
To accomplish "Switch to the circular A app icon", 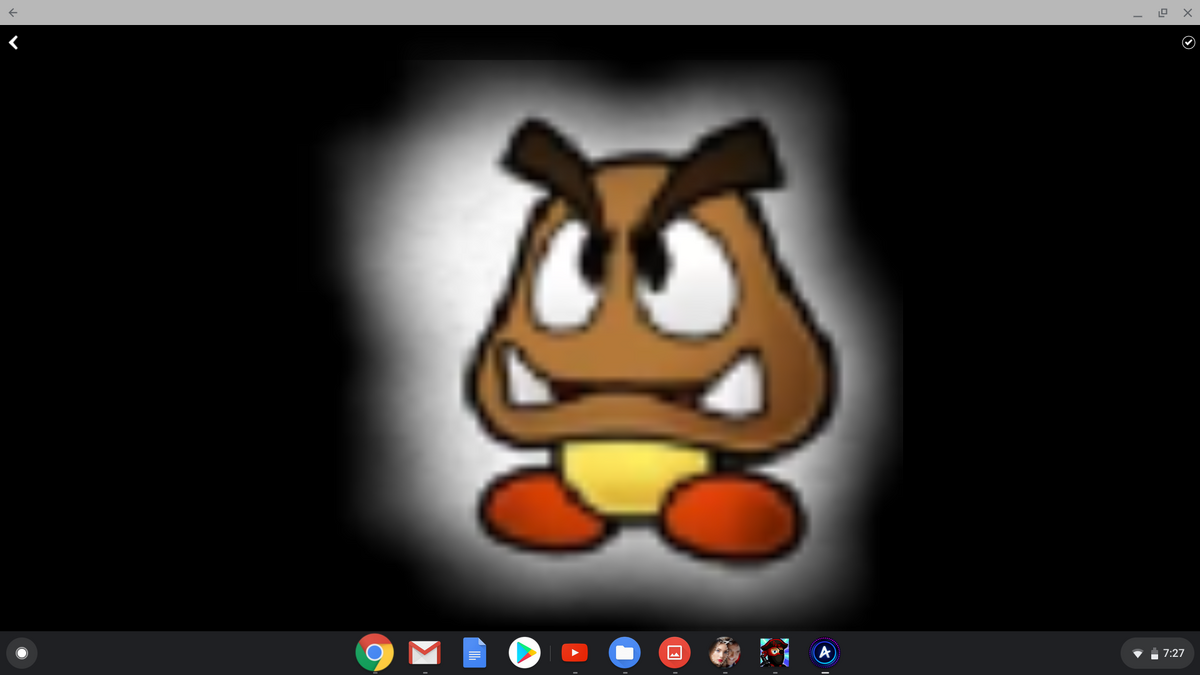I will [825, 653].
